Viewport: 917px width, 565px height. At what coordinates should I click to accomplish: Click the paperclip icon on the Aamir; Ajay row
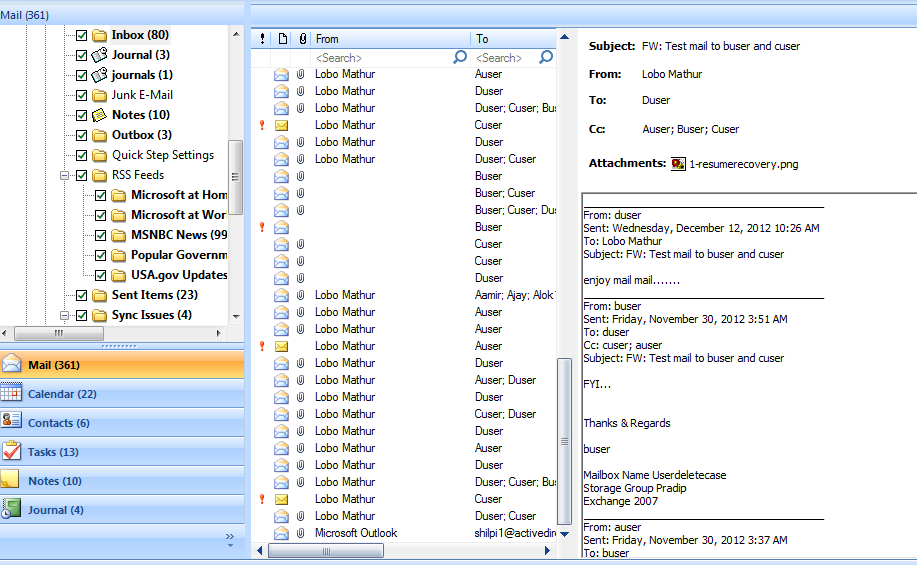pos(300,295)
